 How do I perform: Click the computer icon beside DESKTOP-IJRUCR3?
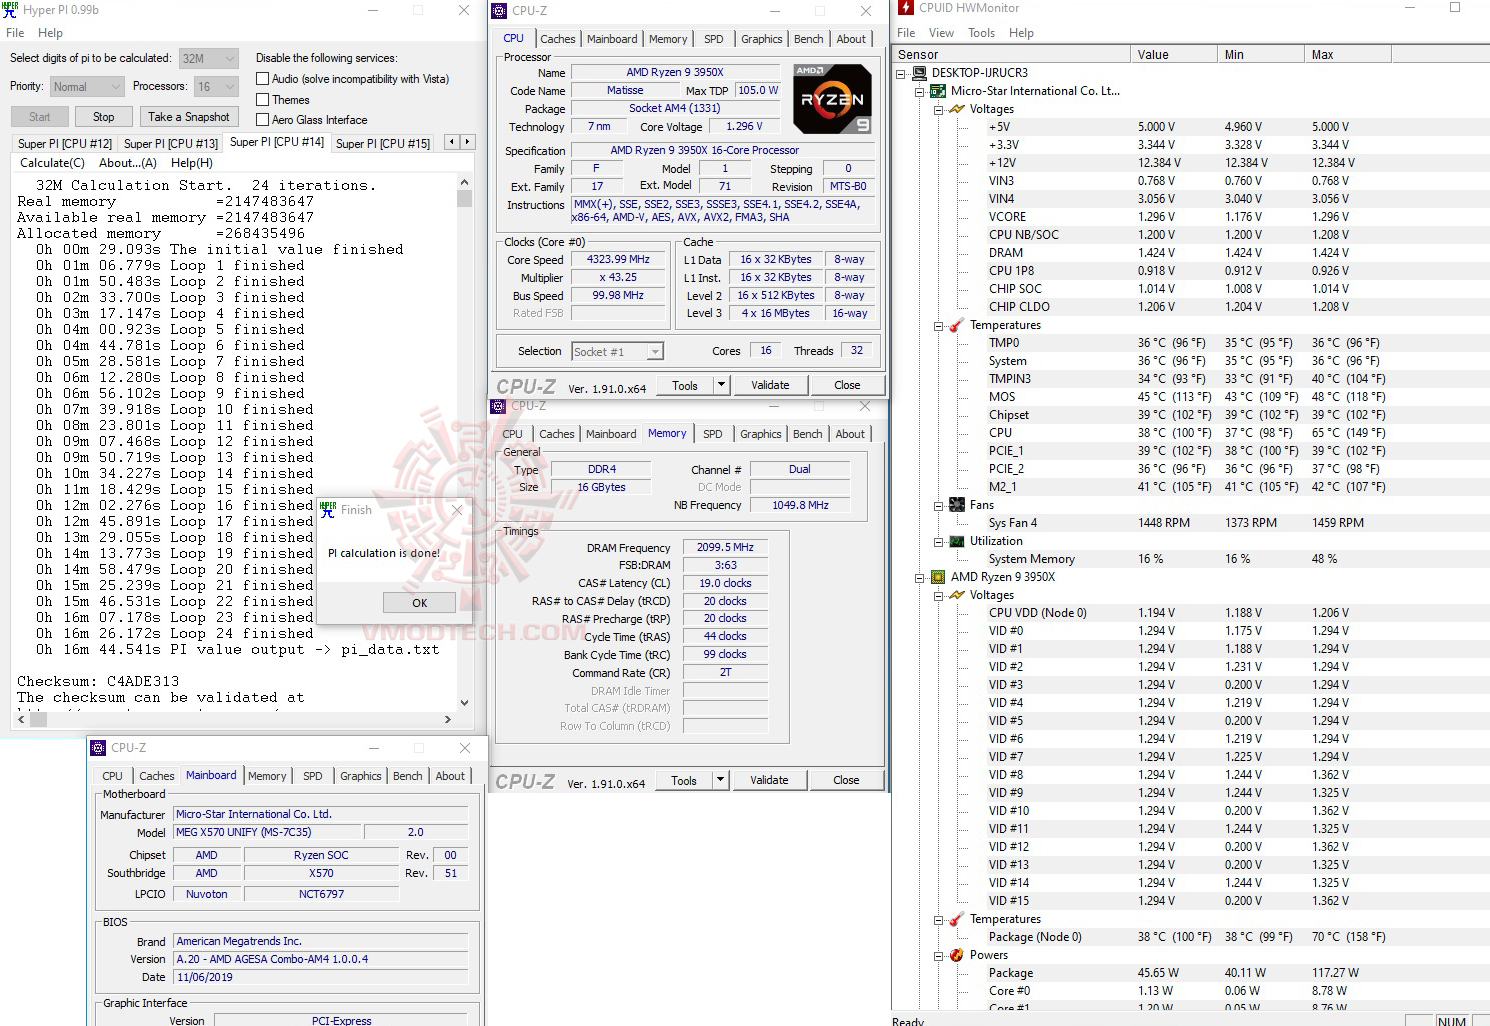click(x=919, y=72)
